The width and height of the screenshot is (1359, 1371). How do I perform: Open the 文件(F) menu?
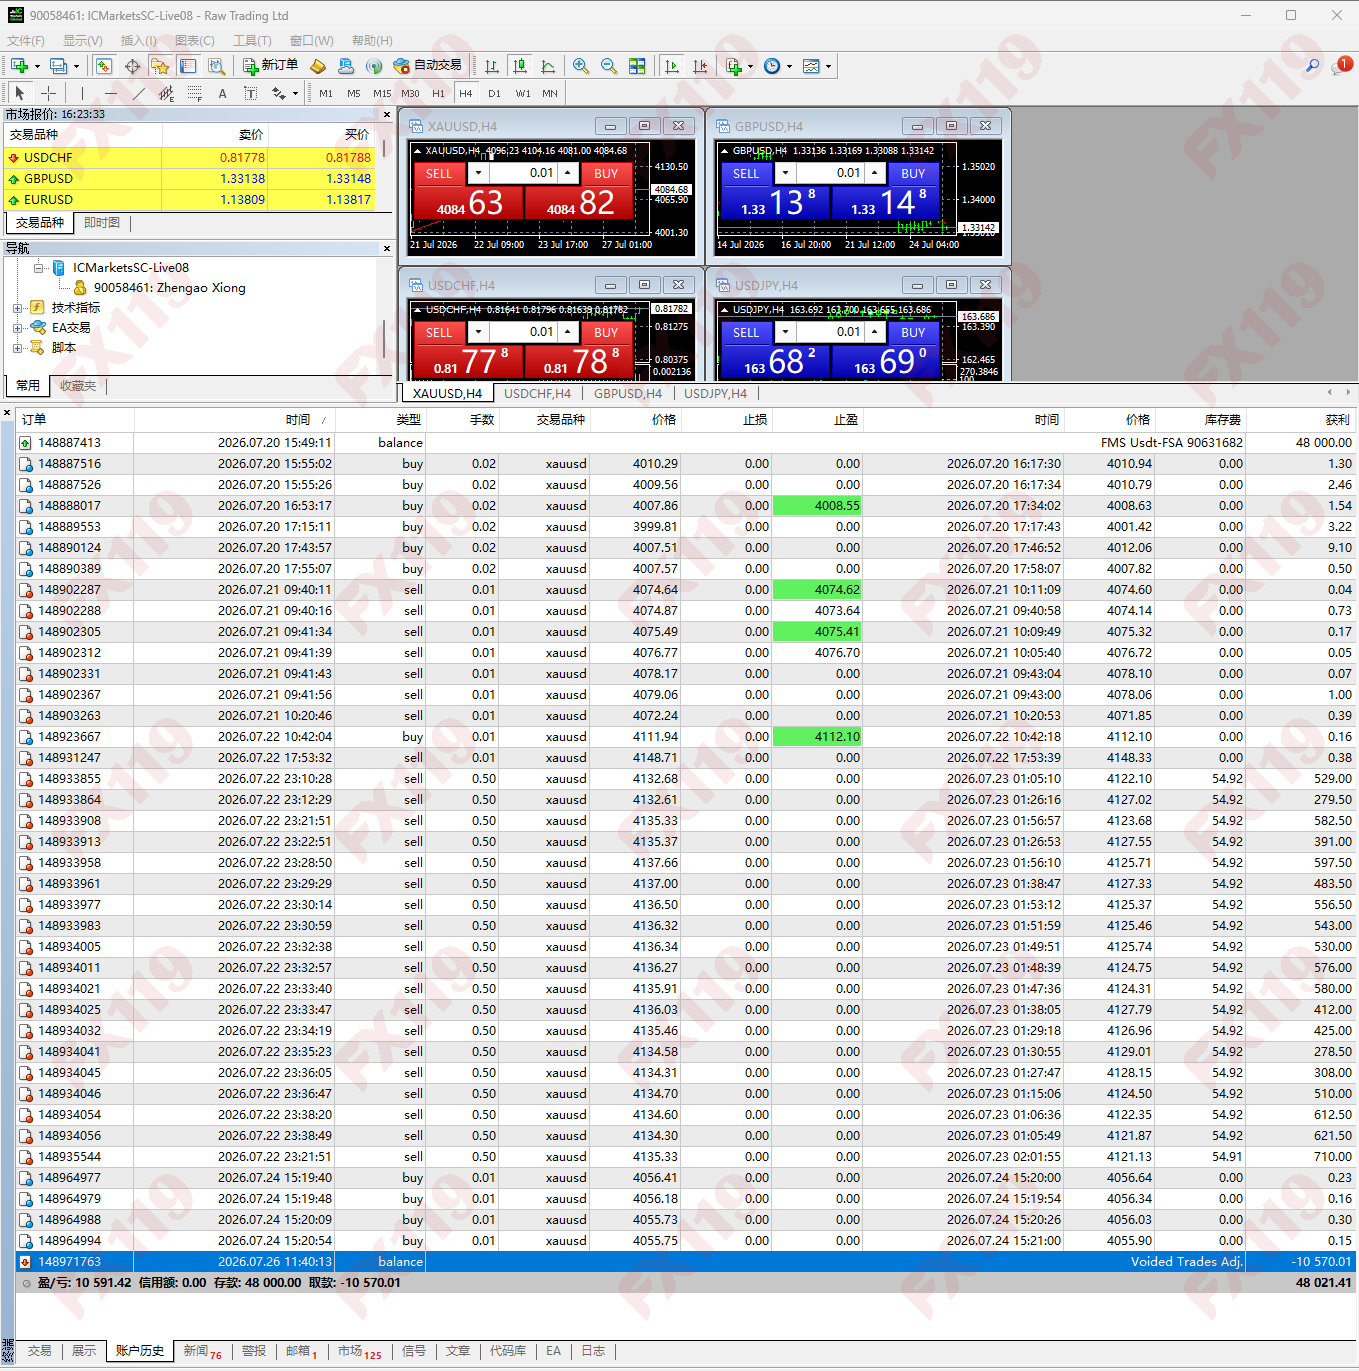[26, 41]
